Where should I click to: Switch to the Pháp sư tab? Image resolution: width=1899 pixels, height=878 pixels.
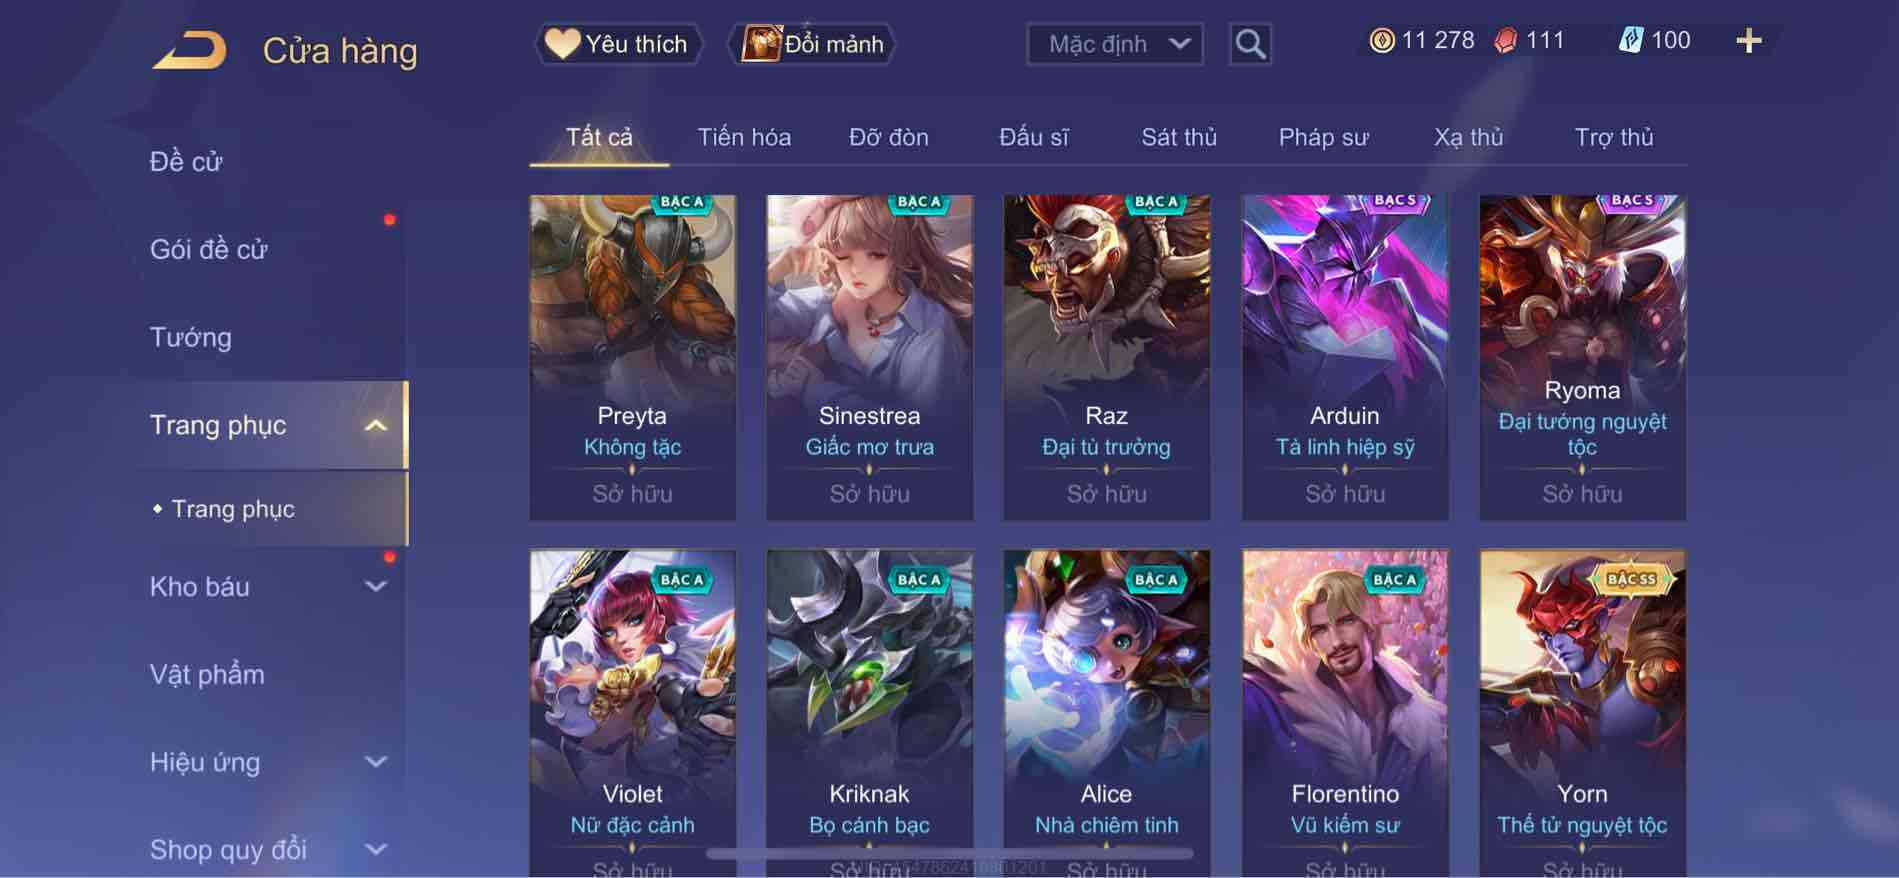click(1323, 137)
